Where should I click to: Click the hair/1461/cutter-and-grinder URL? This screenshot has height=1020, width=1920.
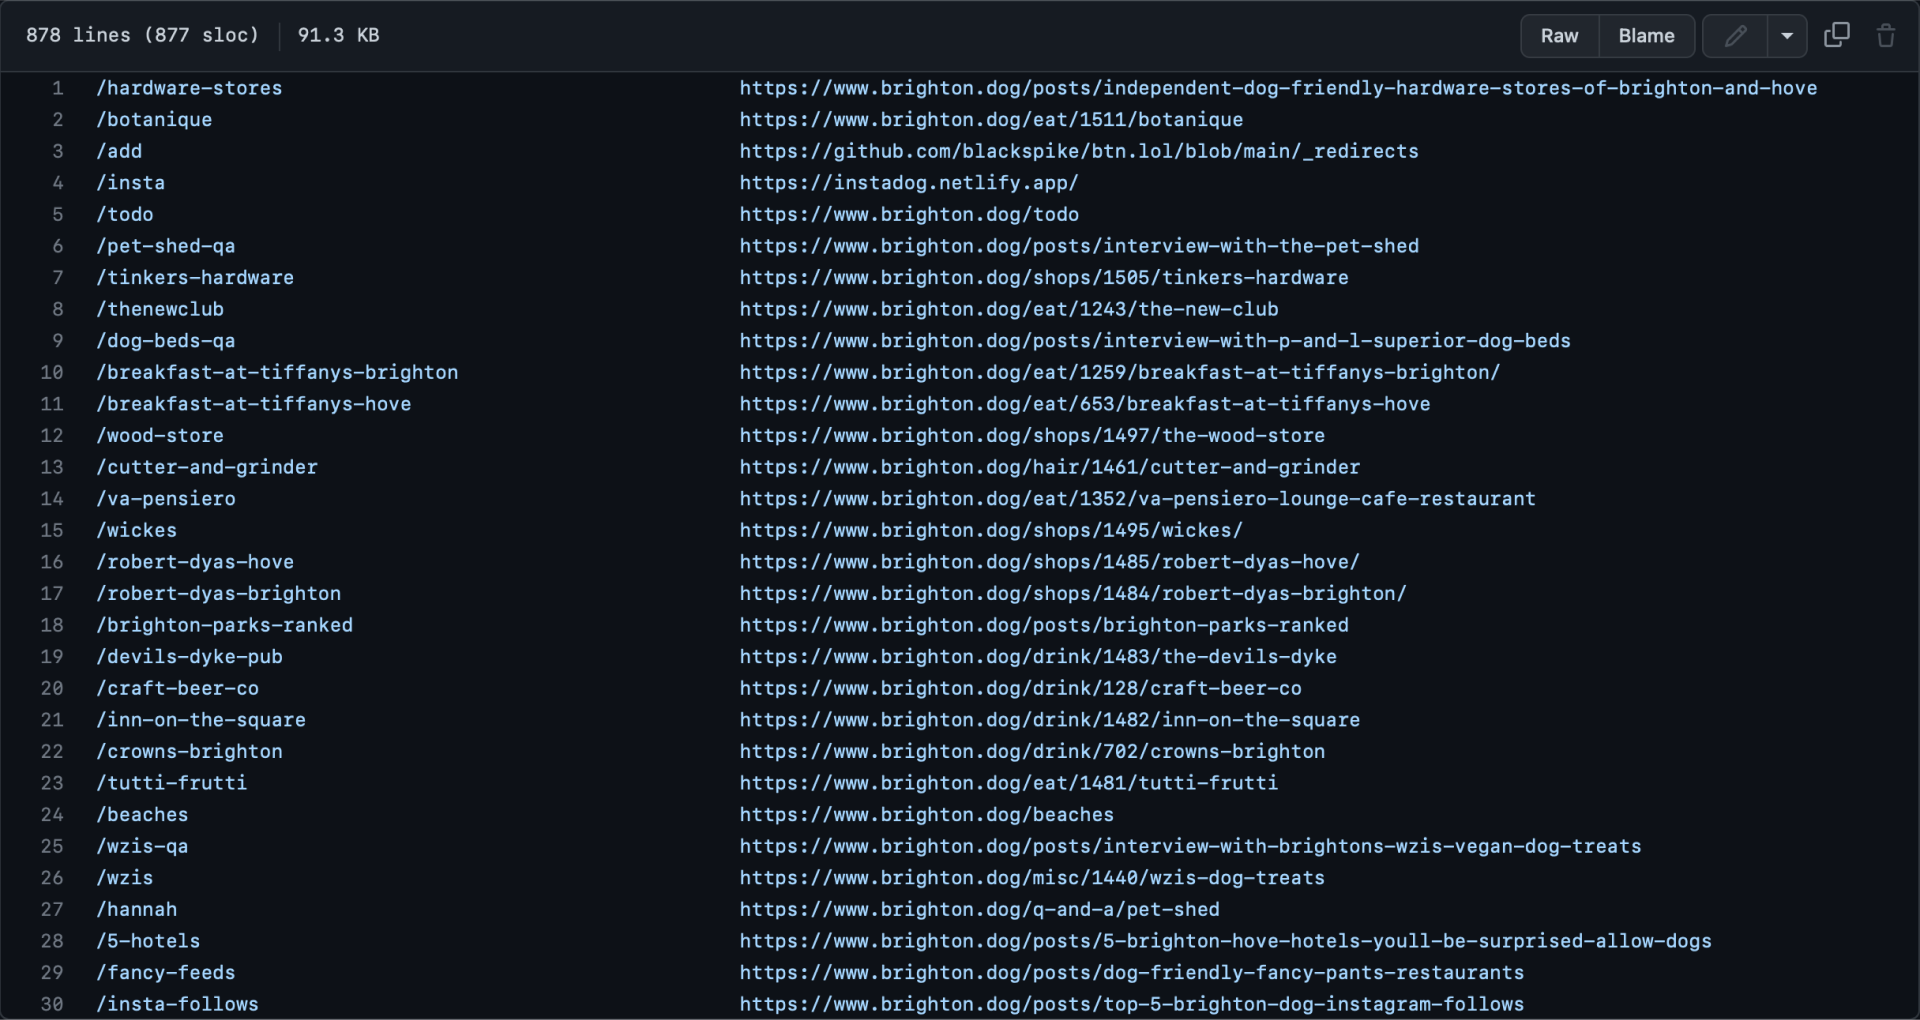[x=1050, y=467]
